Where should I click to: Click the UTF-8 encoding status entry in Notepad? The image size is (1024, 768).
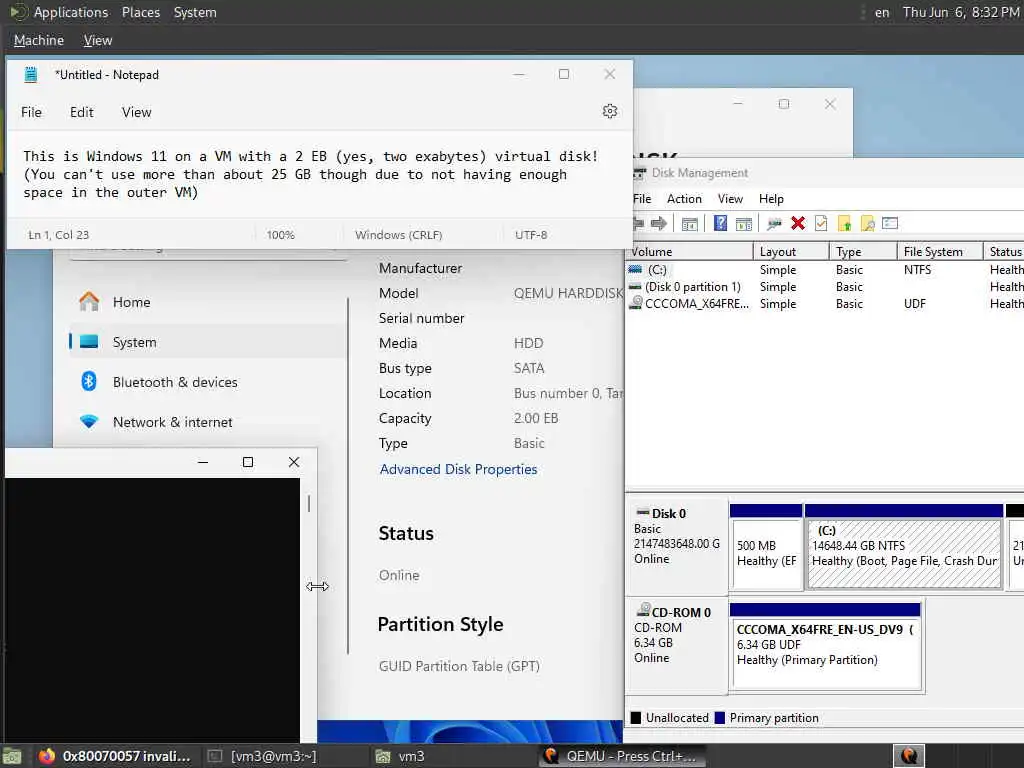[531, 234]
